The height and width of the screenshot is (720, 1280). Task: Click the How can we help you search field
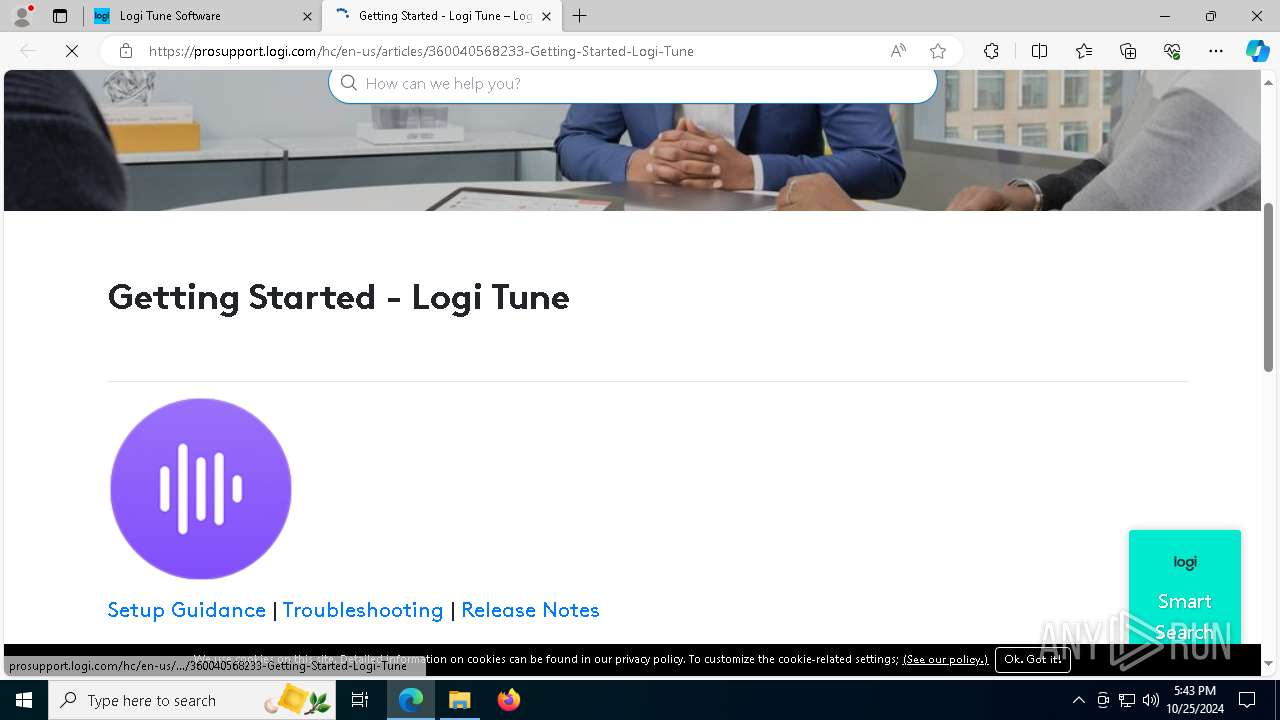coord(633,84)
